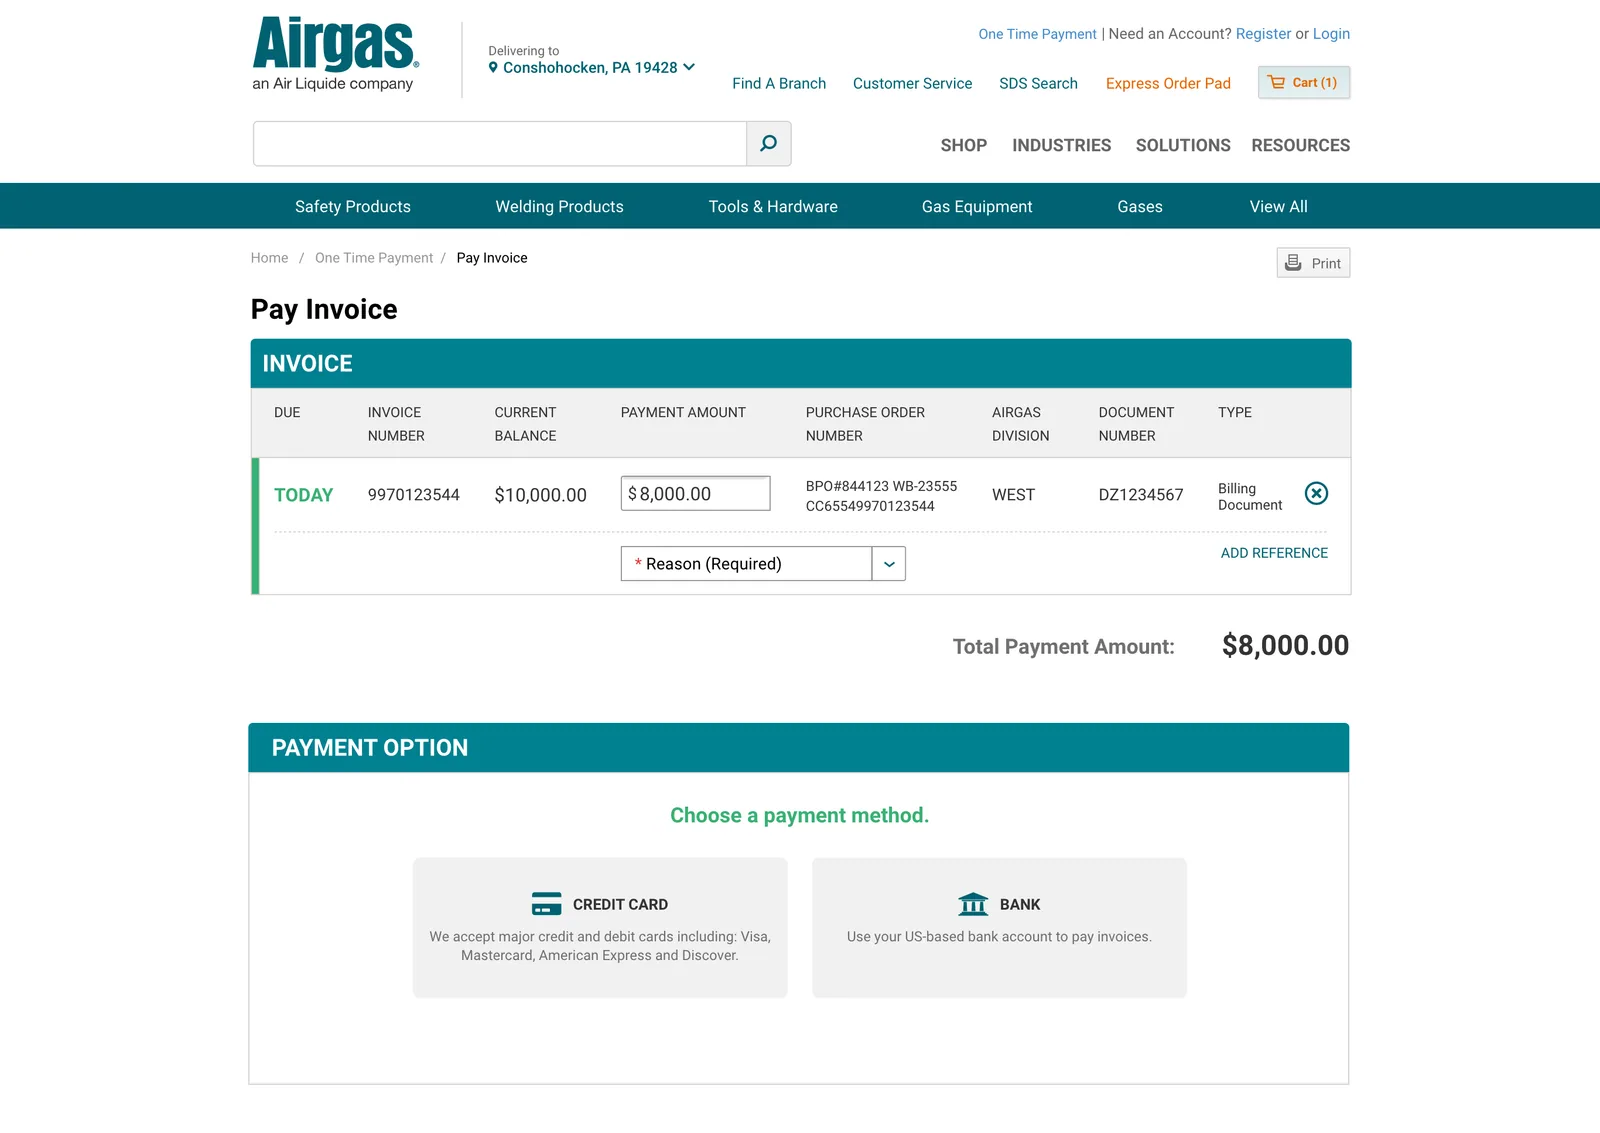
Task: Click the credit card icon
Action: click(x=547, y=904)
